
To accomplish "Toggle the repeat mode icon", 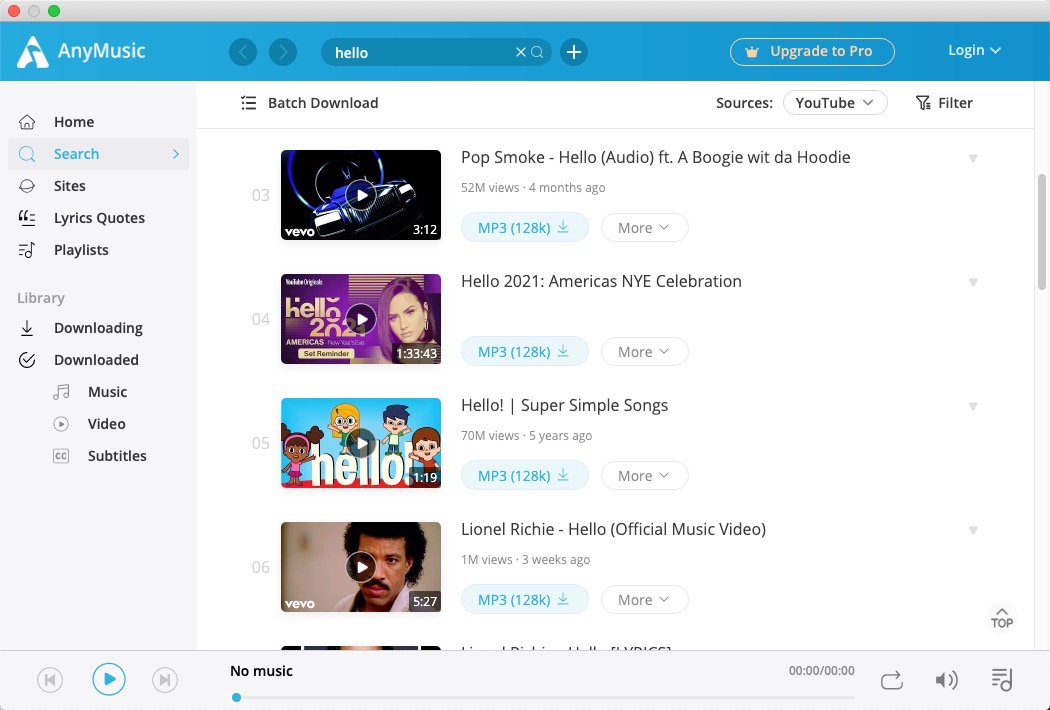I will tap(891, 681).
